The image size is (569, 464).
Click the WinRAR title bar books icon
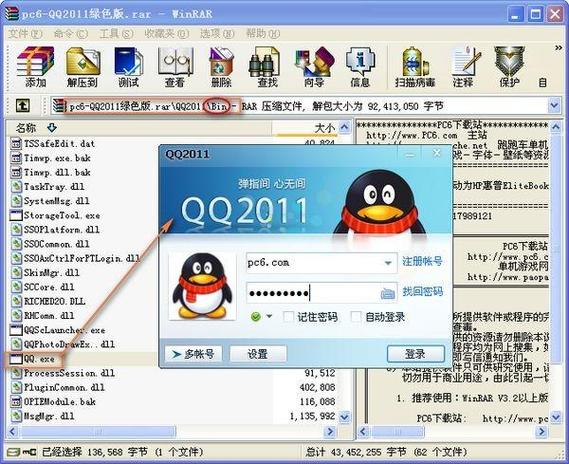[x=11, y=13]
